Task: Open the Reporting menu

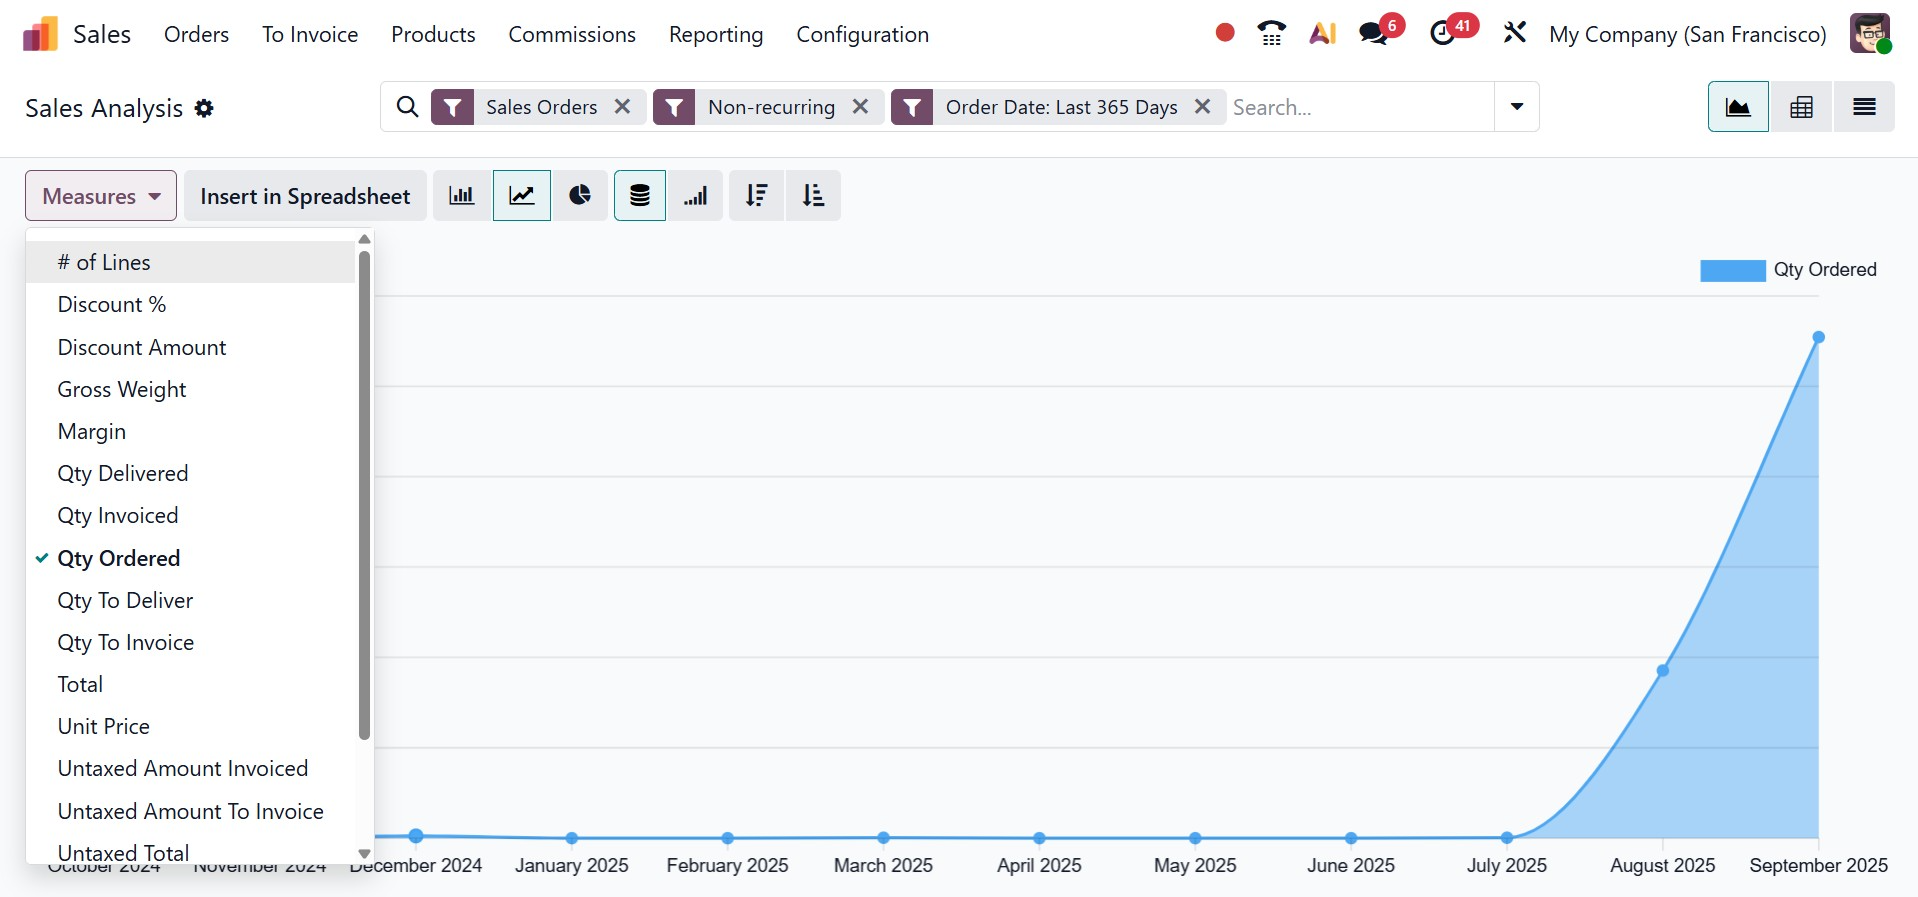Action: (x=716, y=34)
